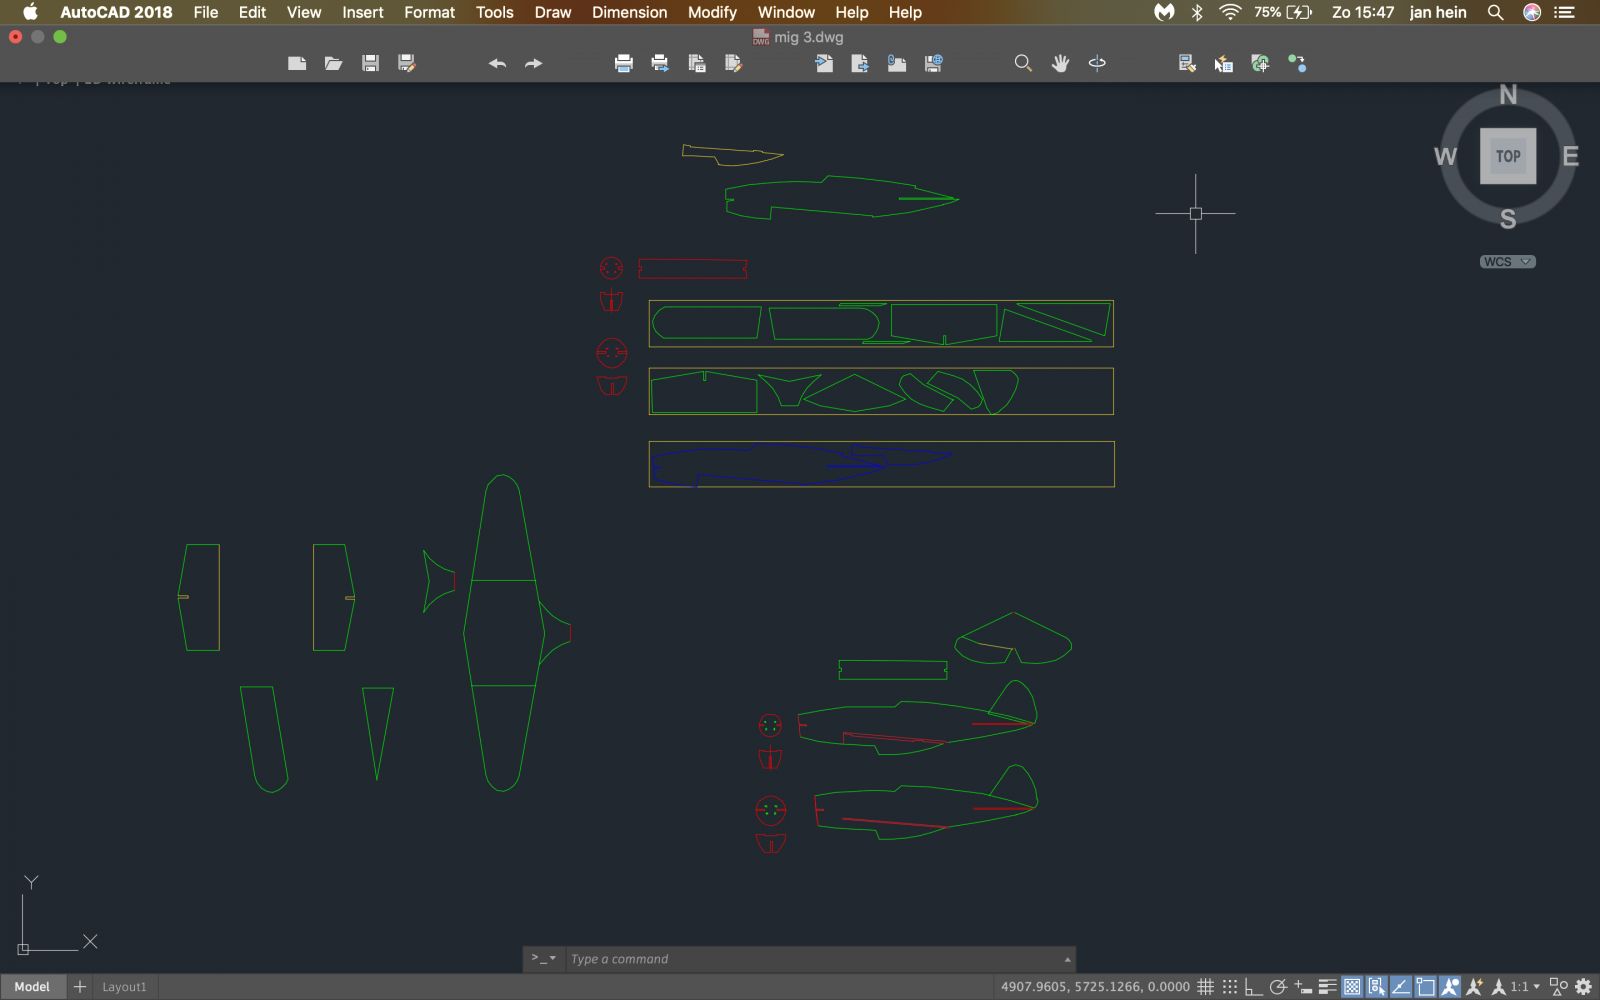Open the 1:1 annotation scale dropdown

tap(1524, 987)
